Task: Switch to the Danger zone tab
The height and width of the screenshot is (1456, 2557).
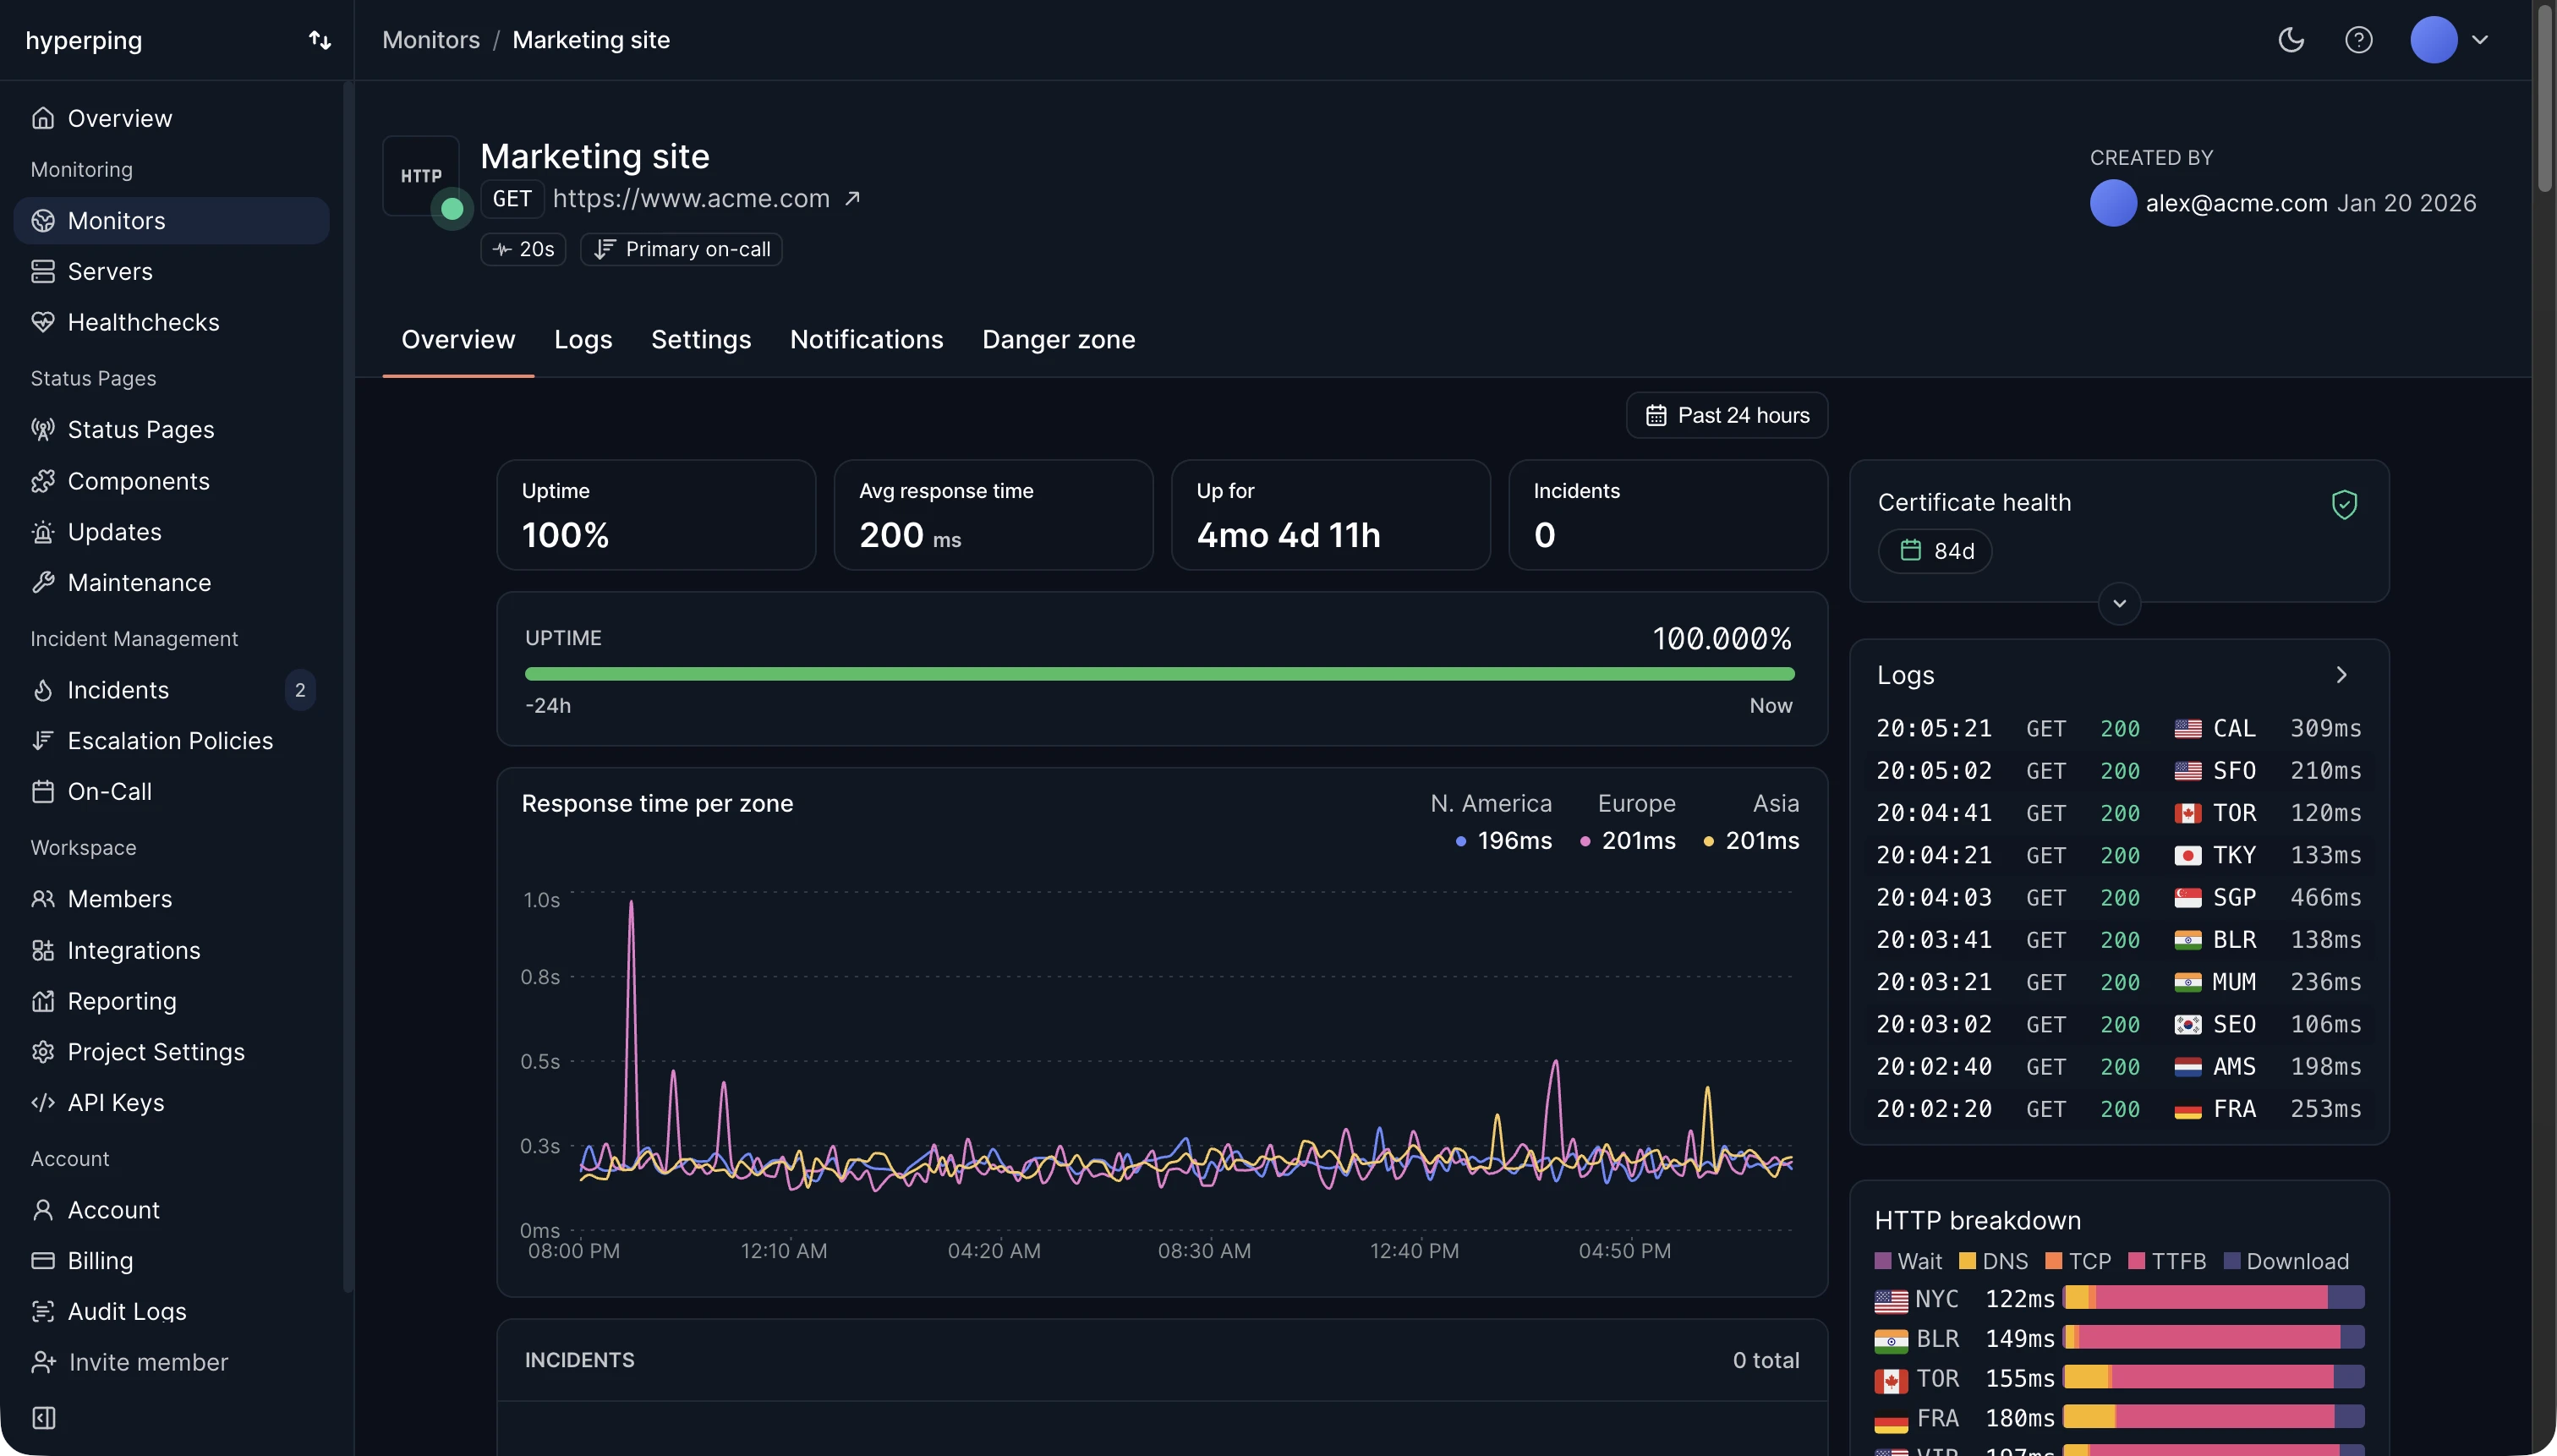Action: [1058, 340]
